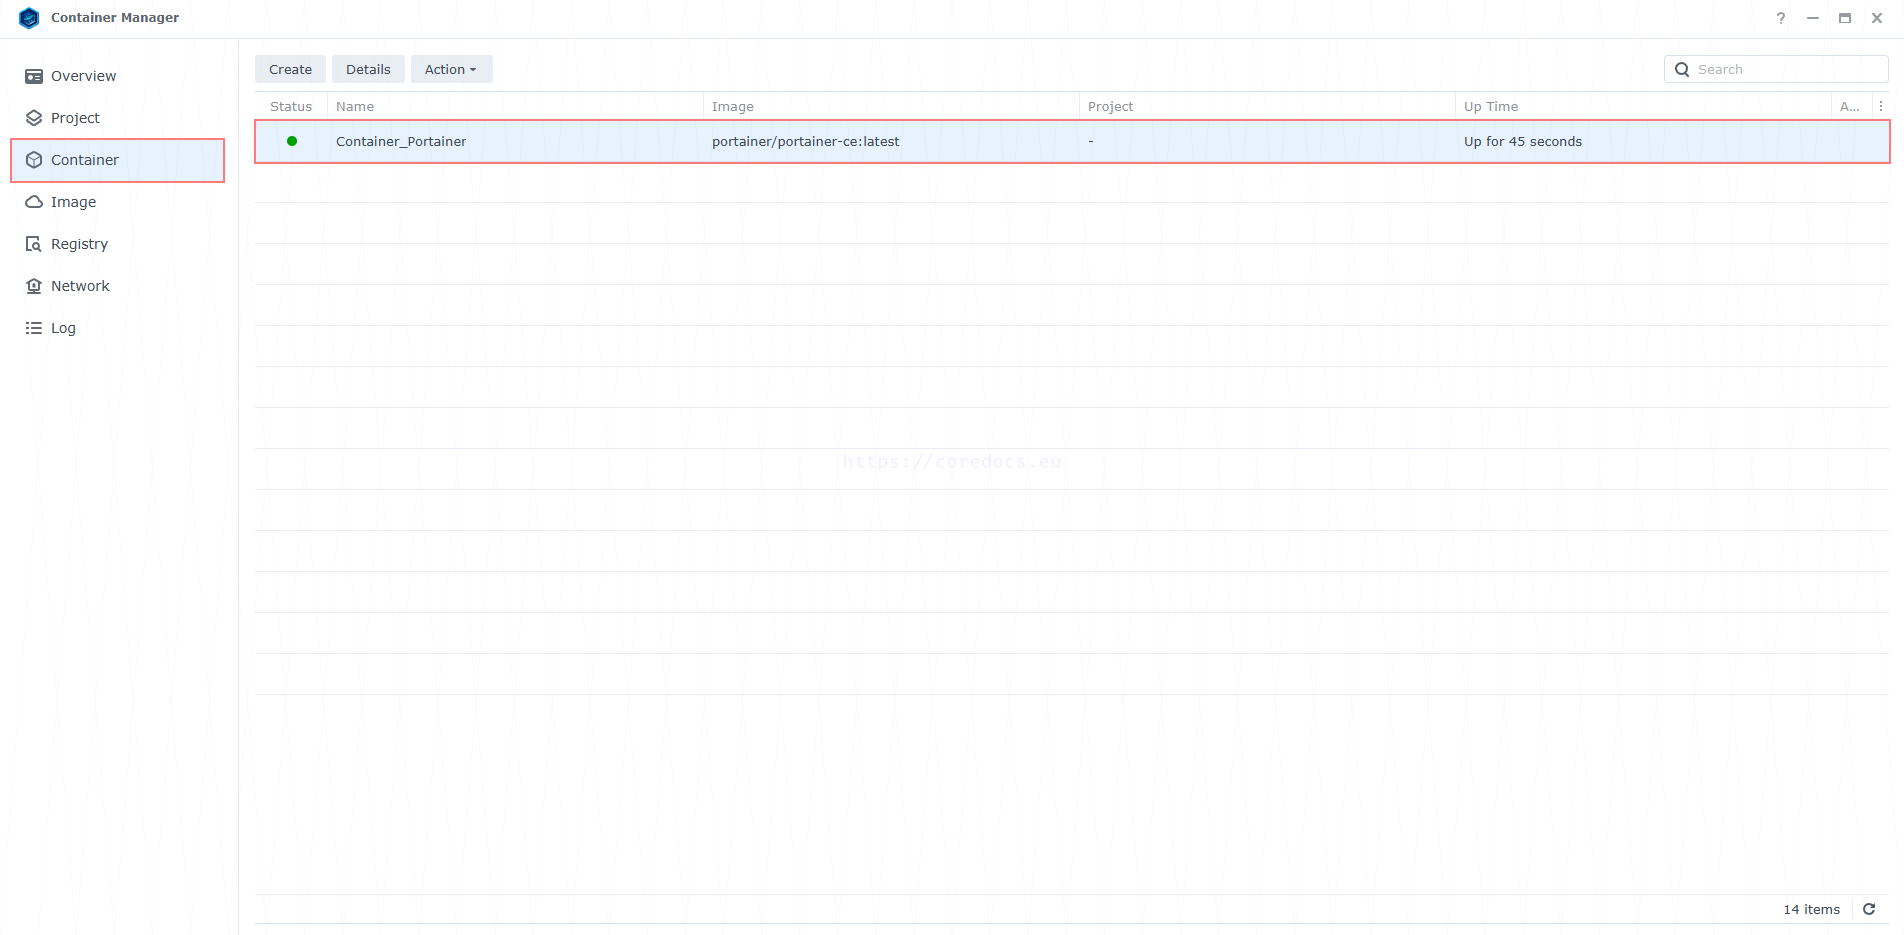
Task: Click the truncated A... column header
Action: point(1850,106)
